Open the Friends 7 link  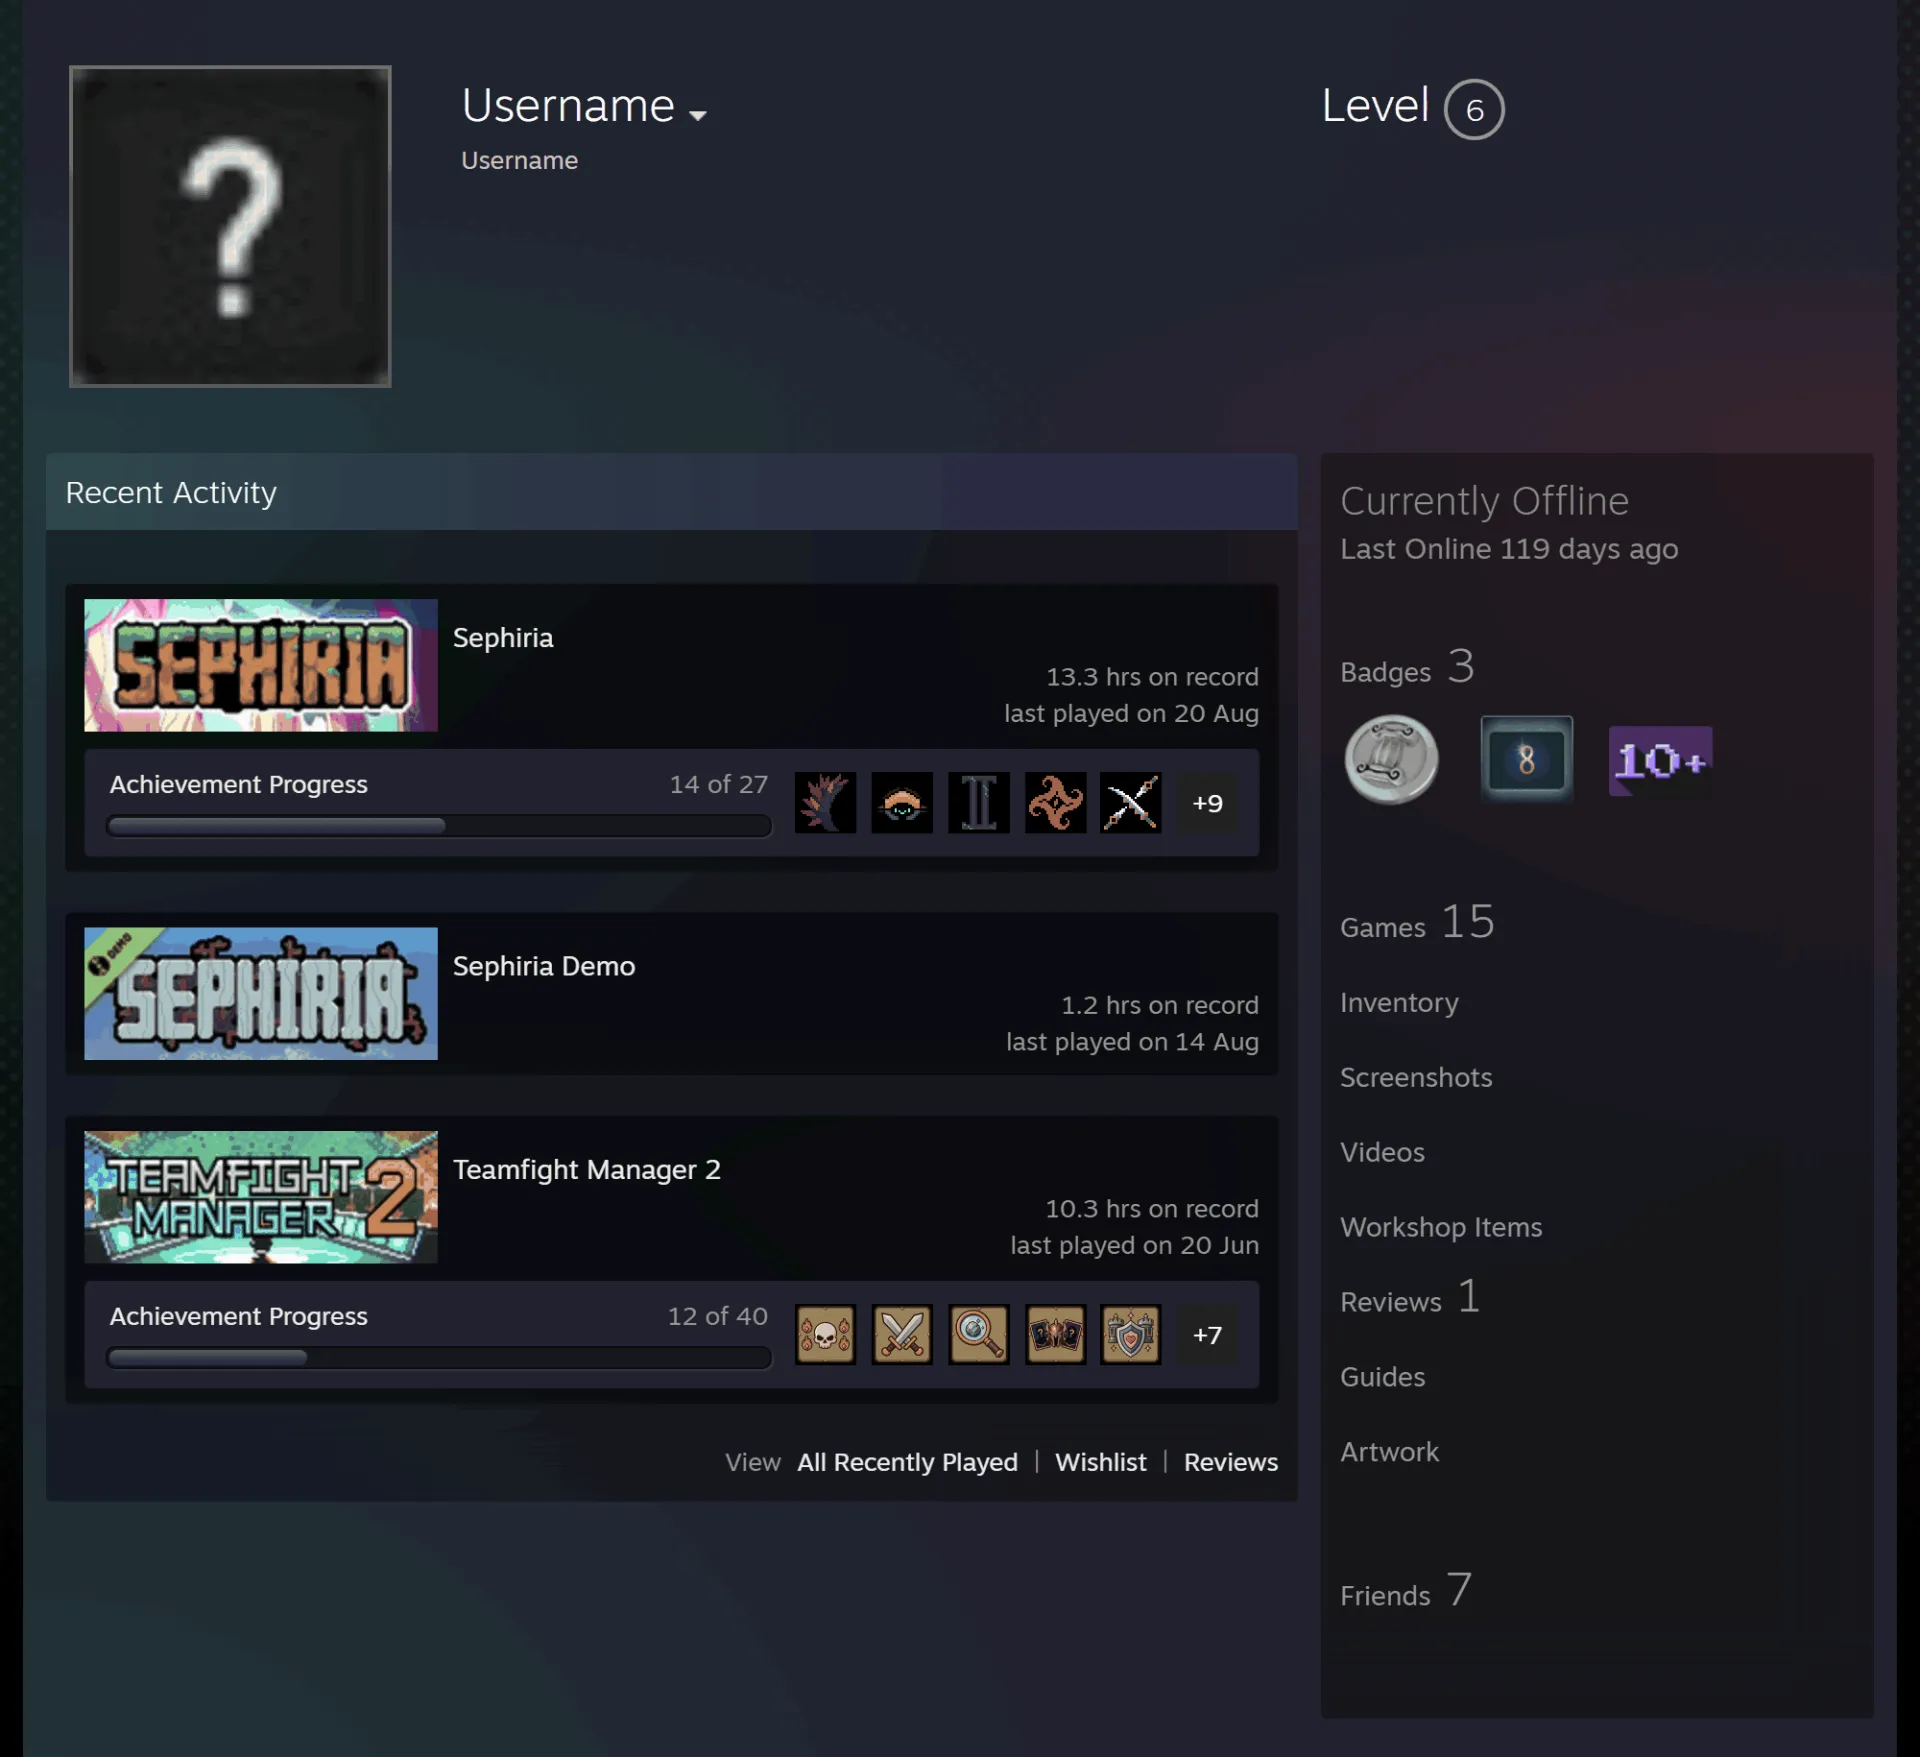click(x=1406, y=1590)
